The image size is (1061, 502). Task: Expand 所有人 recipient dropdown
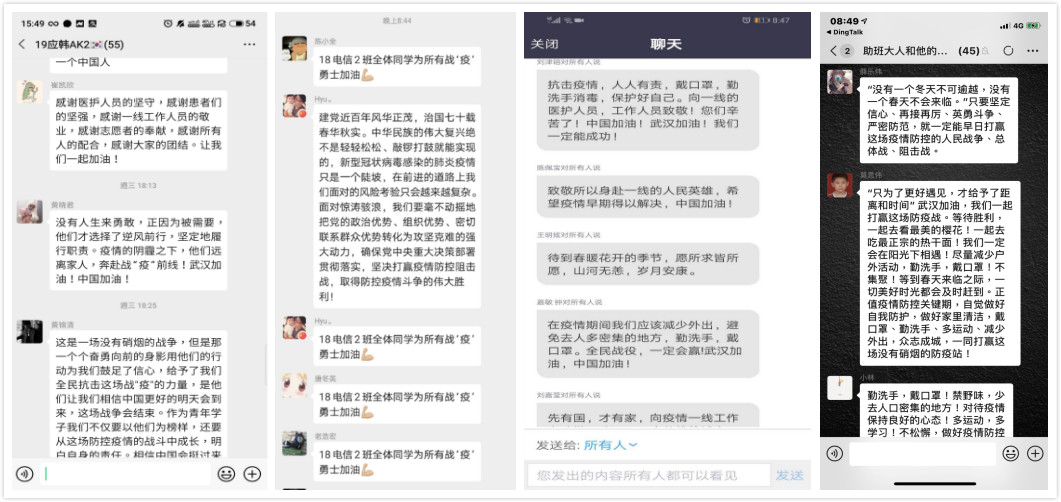(610, 445)
